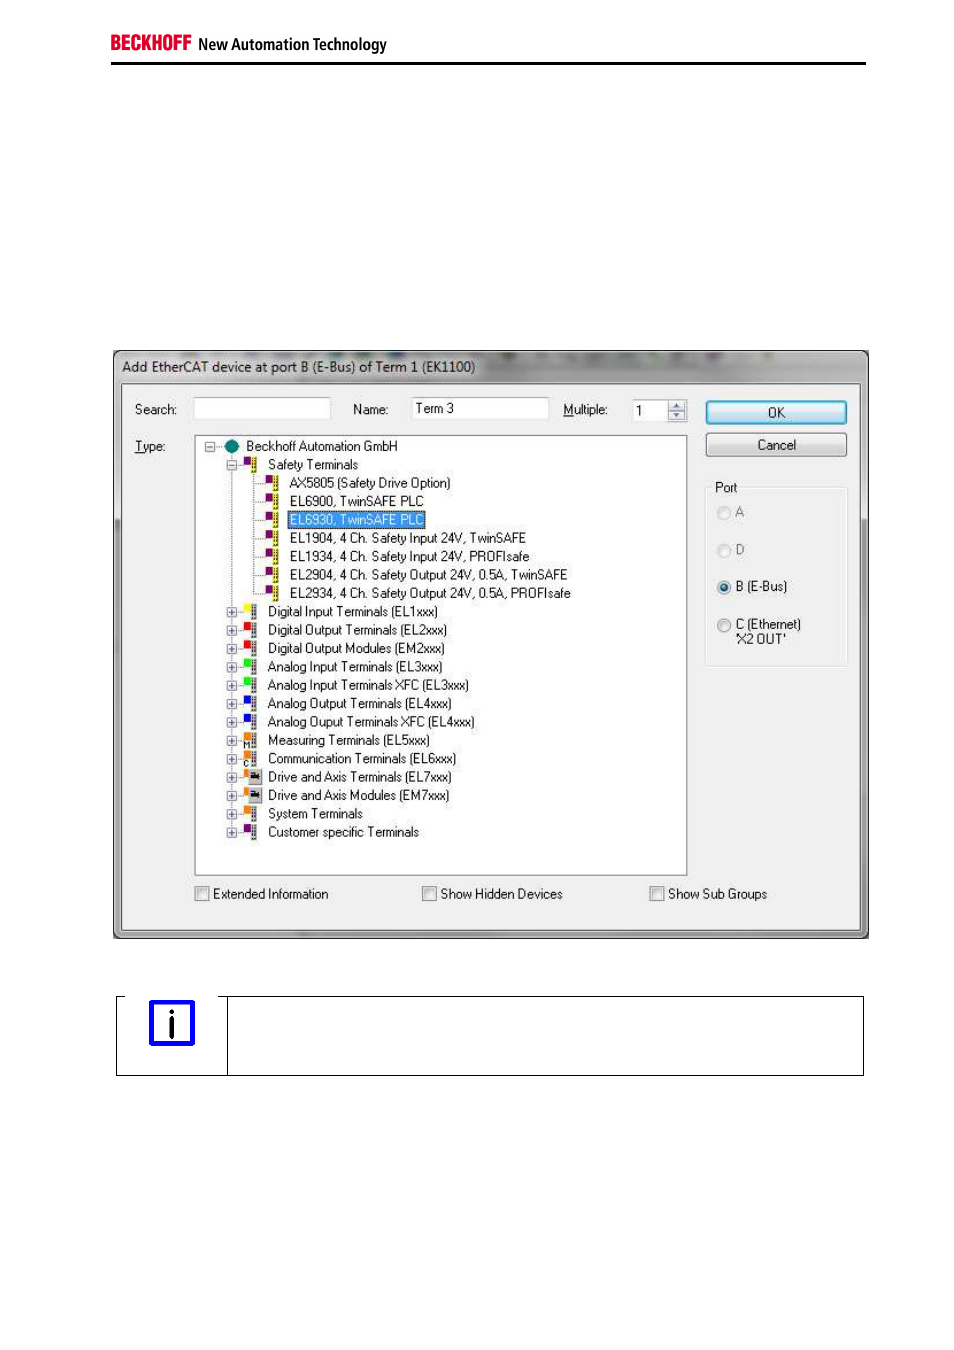Viewport: 954px width, 1350px height.
Task: Click the Analog Output Terminals (EL4xxx) icon
Action: tap(250, 704)
